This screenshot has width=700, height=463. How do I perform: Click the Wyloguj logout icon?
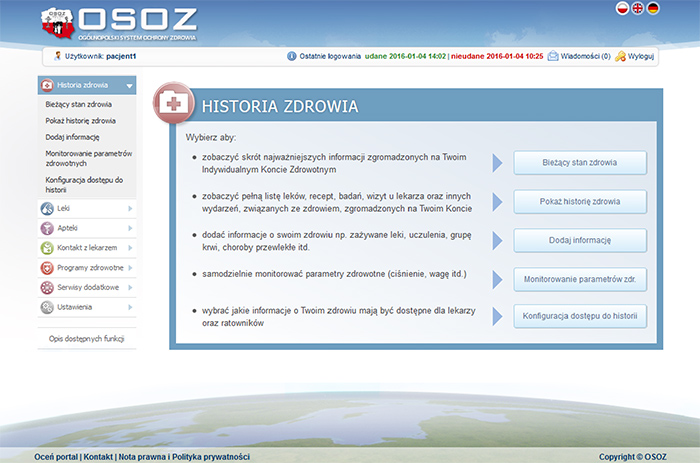click(621, 57)
